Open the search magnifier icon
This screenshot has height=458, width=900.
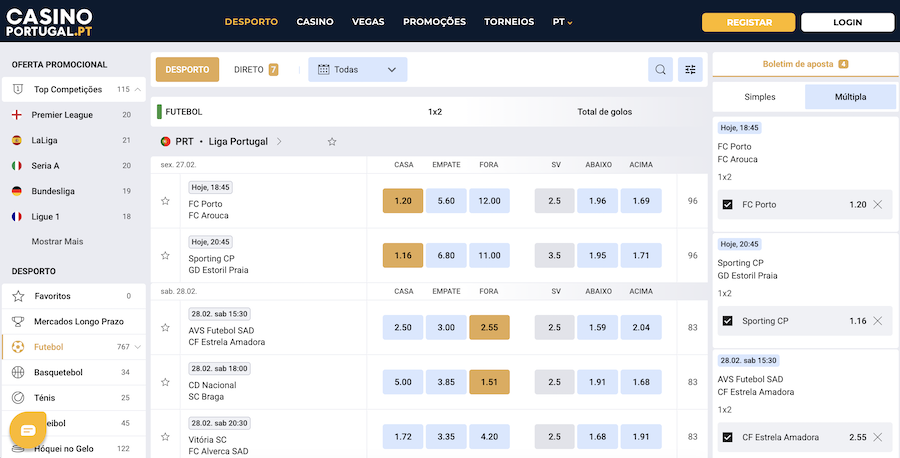coord(660,69)
